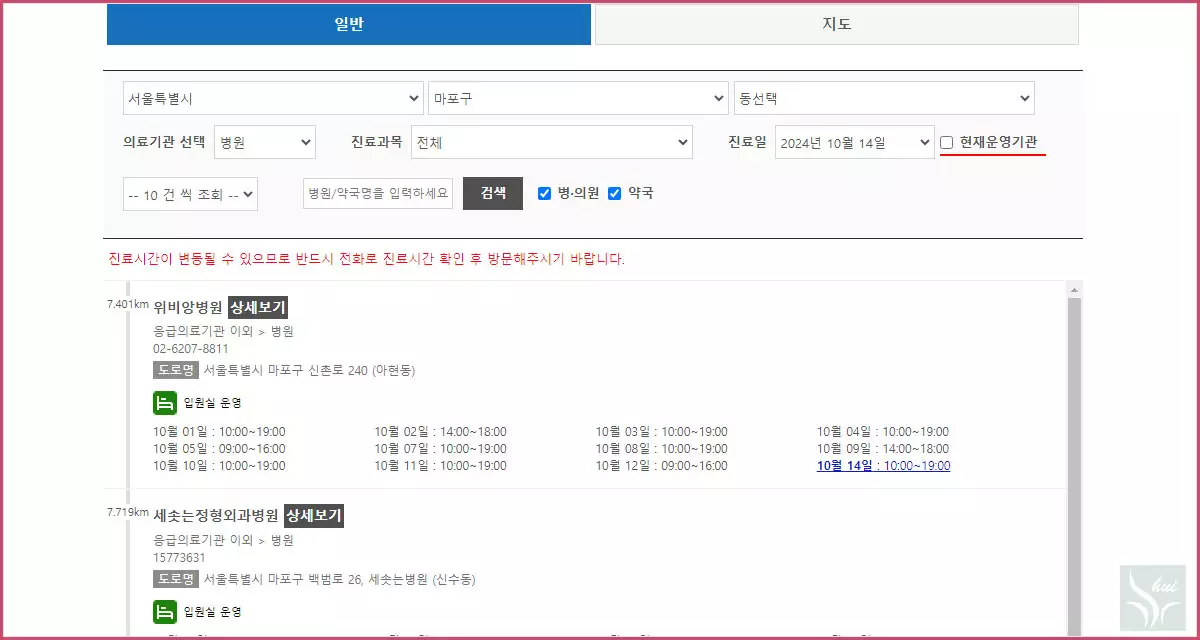Click the underlined 10월 14일 hours link
Viewport: 1200px width, 640px height.
(882, 464)
